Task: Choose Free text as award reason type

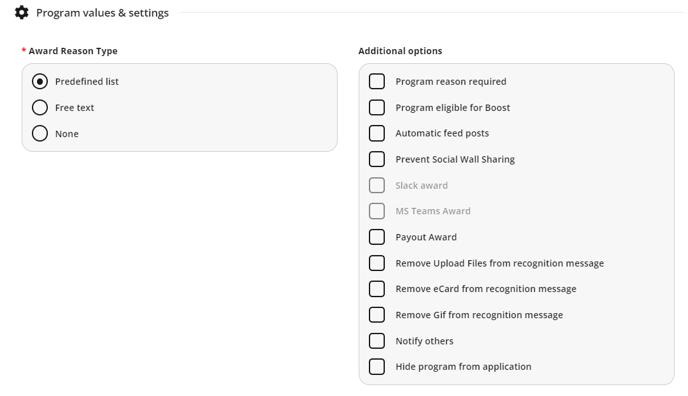Action: (40, 107)
